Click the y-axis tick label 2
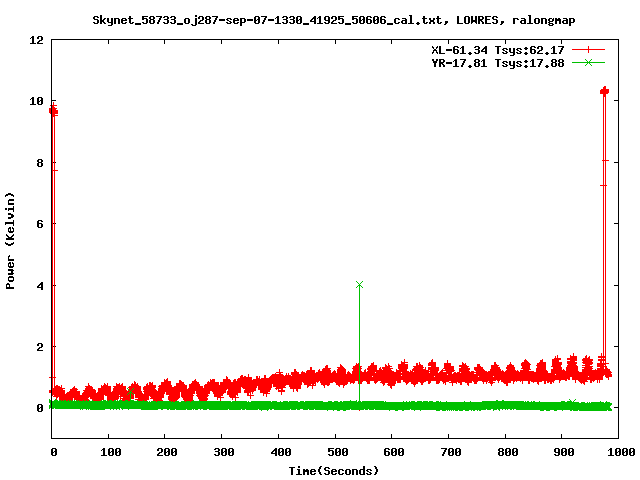The image size is (640, 480). pyautogui.click(x=40, y=347)
